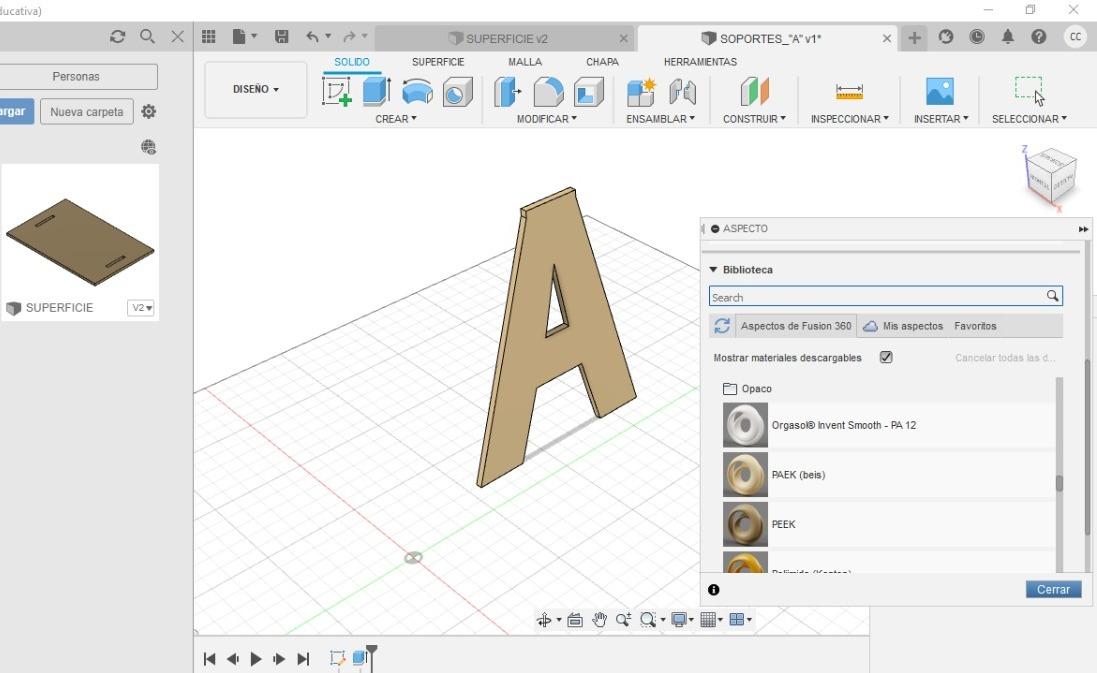Select the Hole tool

pos(458,92)
